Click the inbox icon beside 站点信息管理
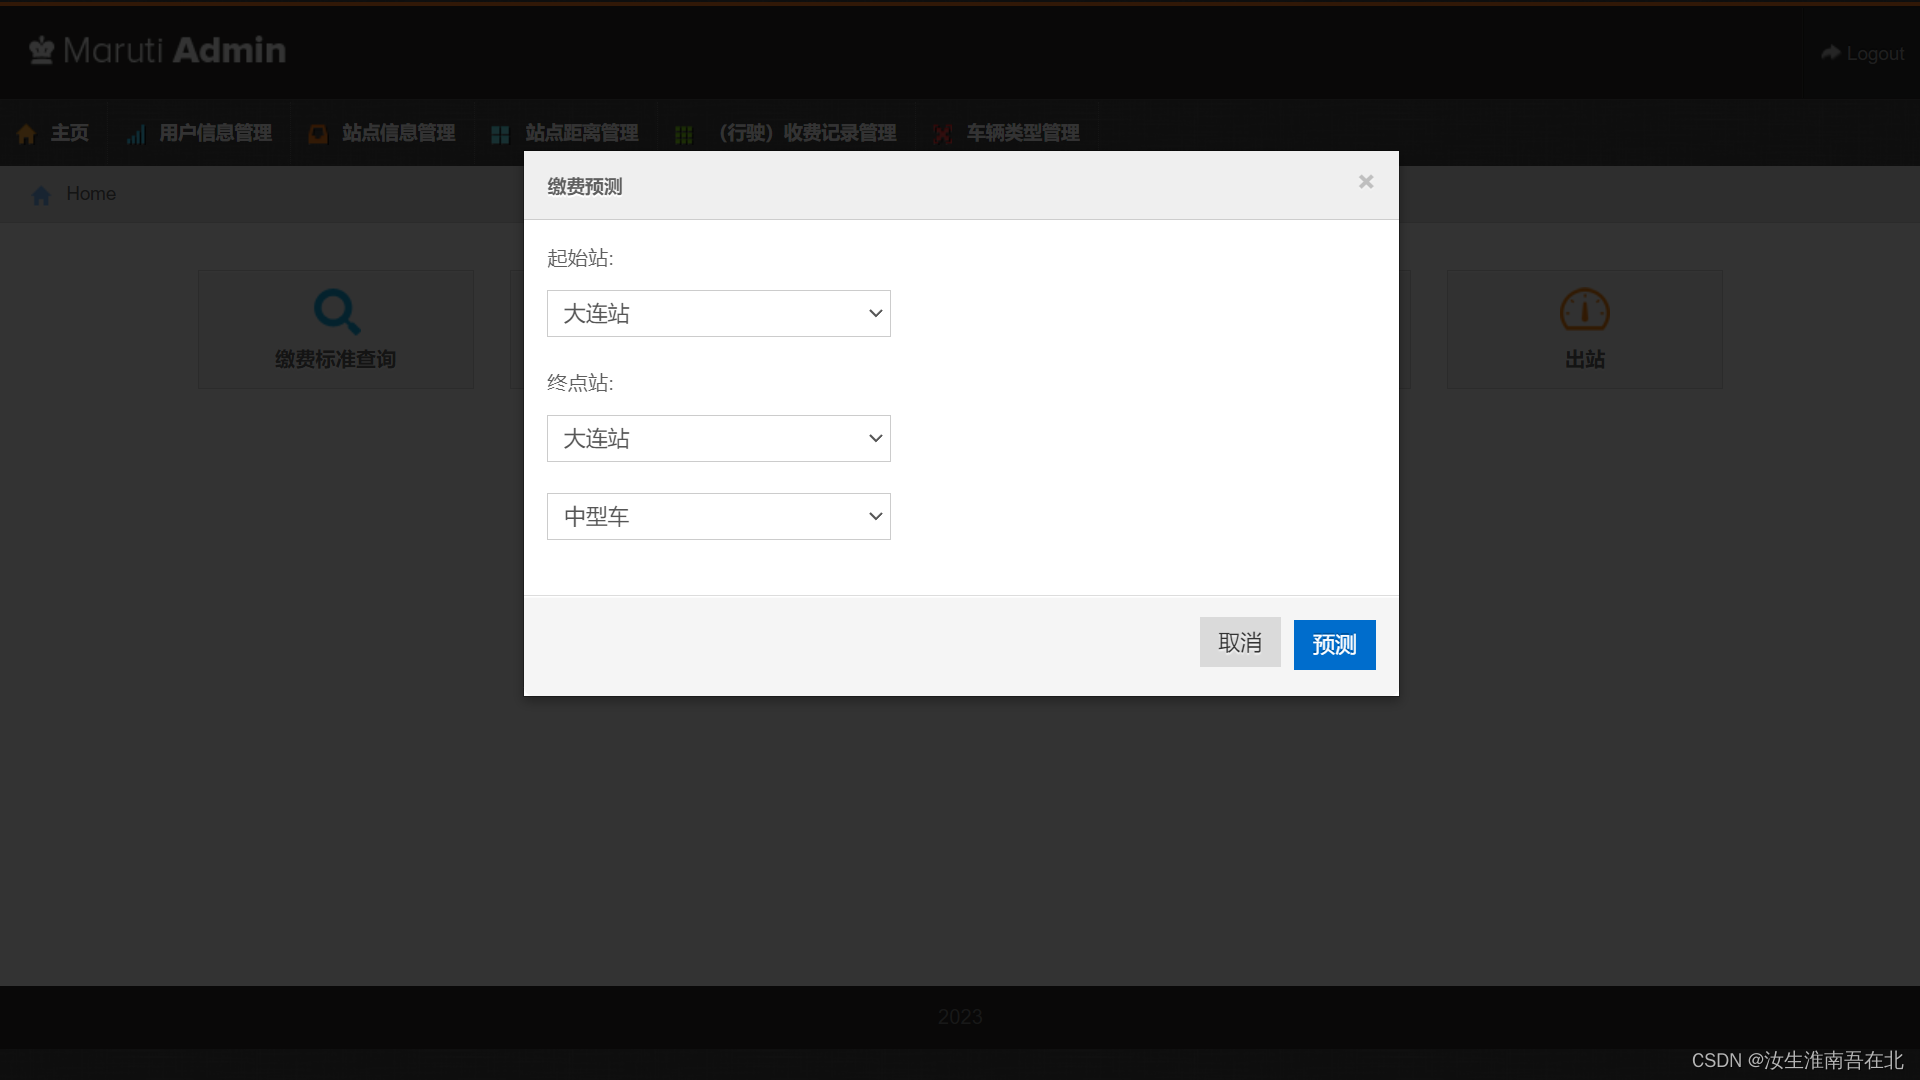Screen dimensions: 1920x1080 [x=318, y=134]
